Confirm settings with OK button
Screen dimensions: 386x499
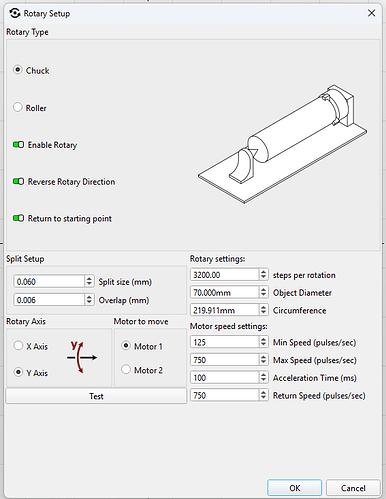[295, 488]
